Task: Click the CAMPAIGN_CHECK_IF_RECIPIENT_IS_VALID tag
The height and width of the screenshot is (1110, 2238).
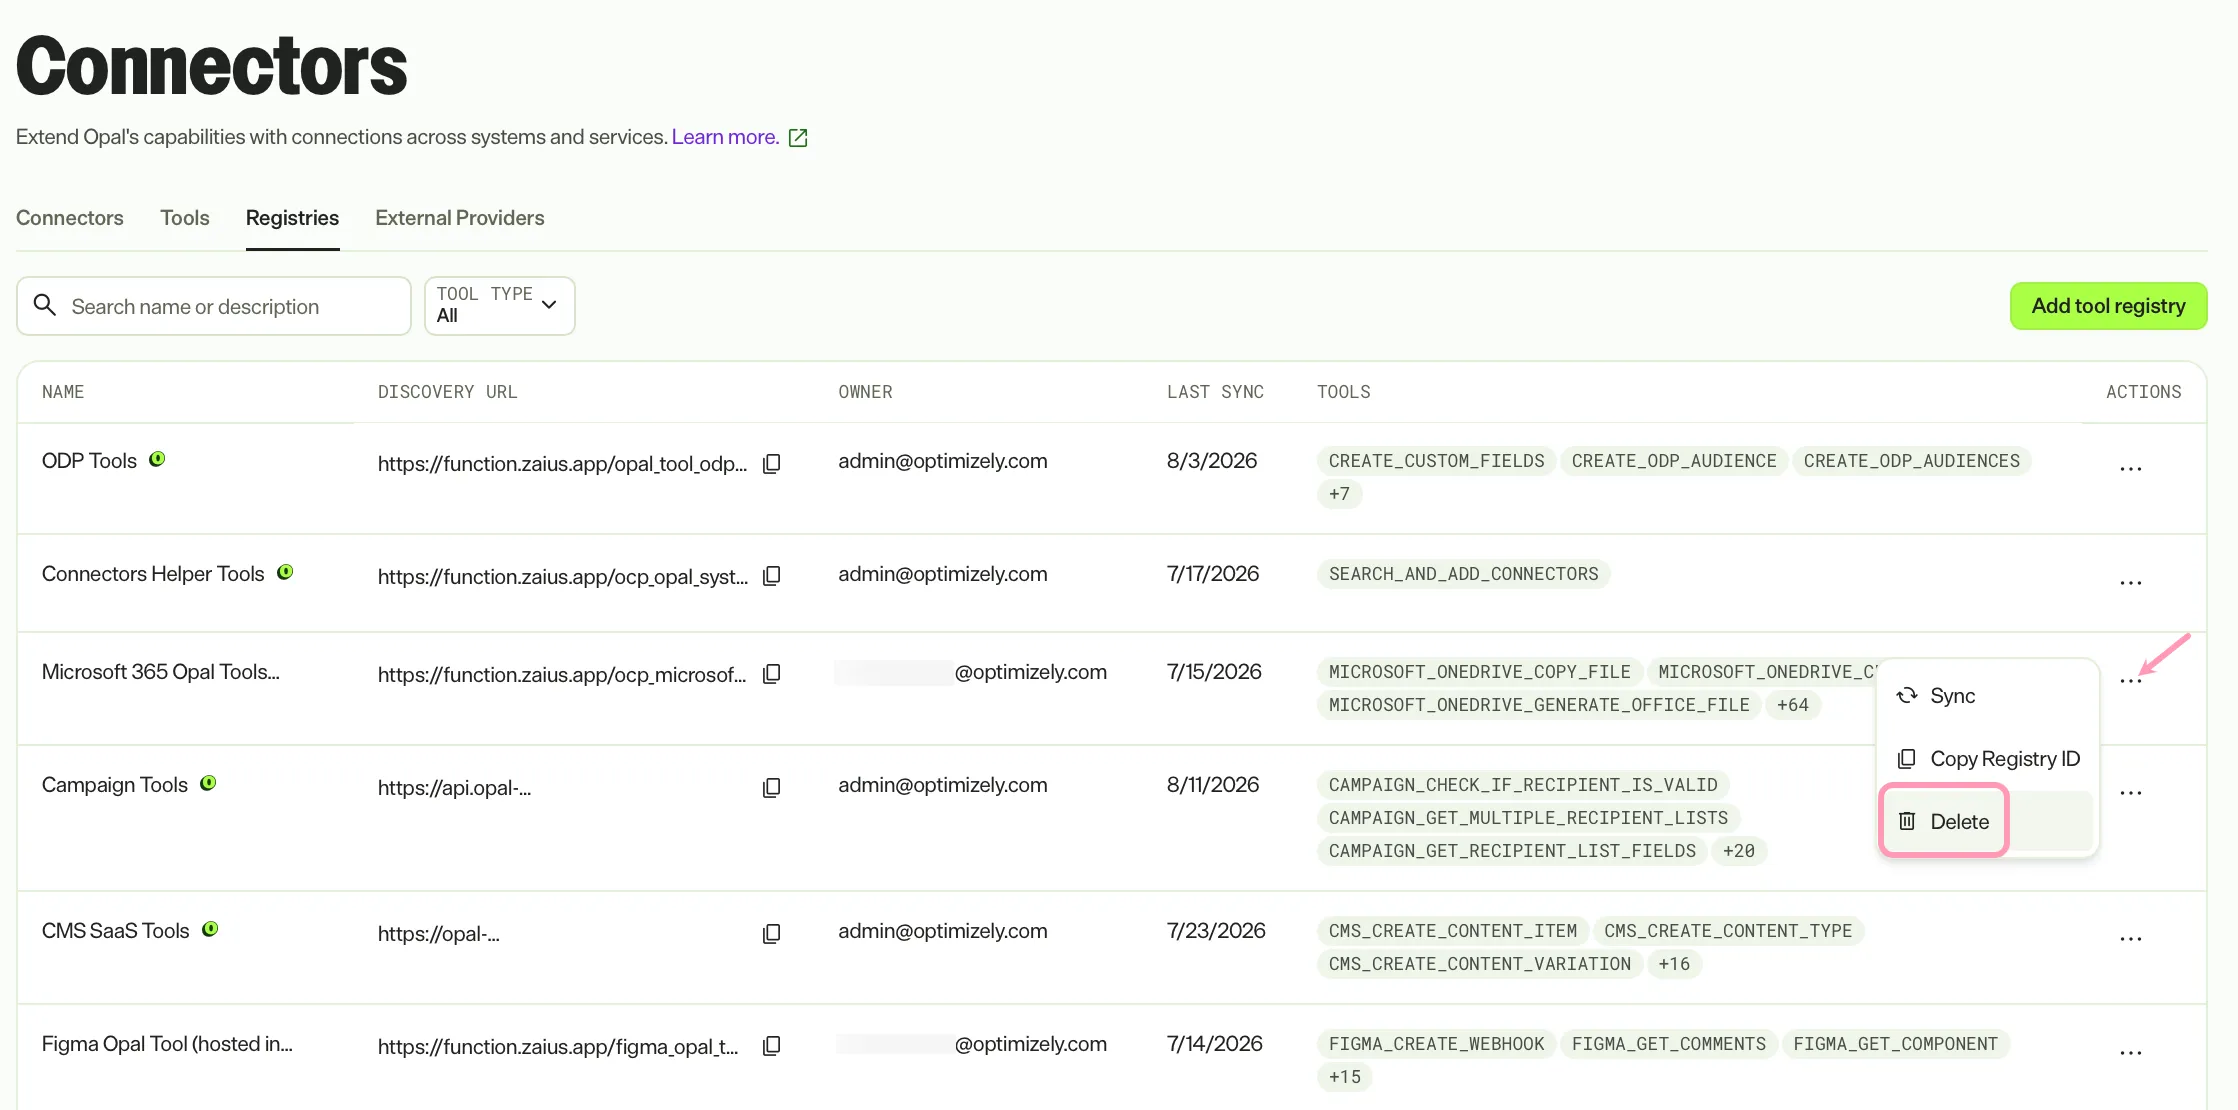Action: tap(1523, 785)
